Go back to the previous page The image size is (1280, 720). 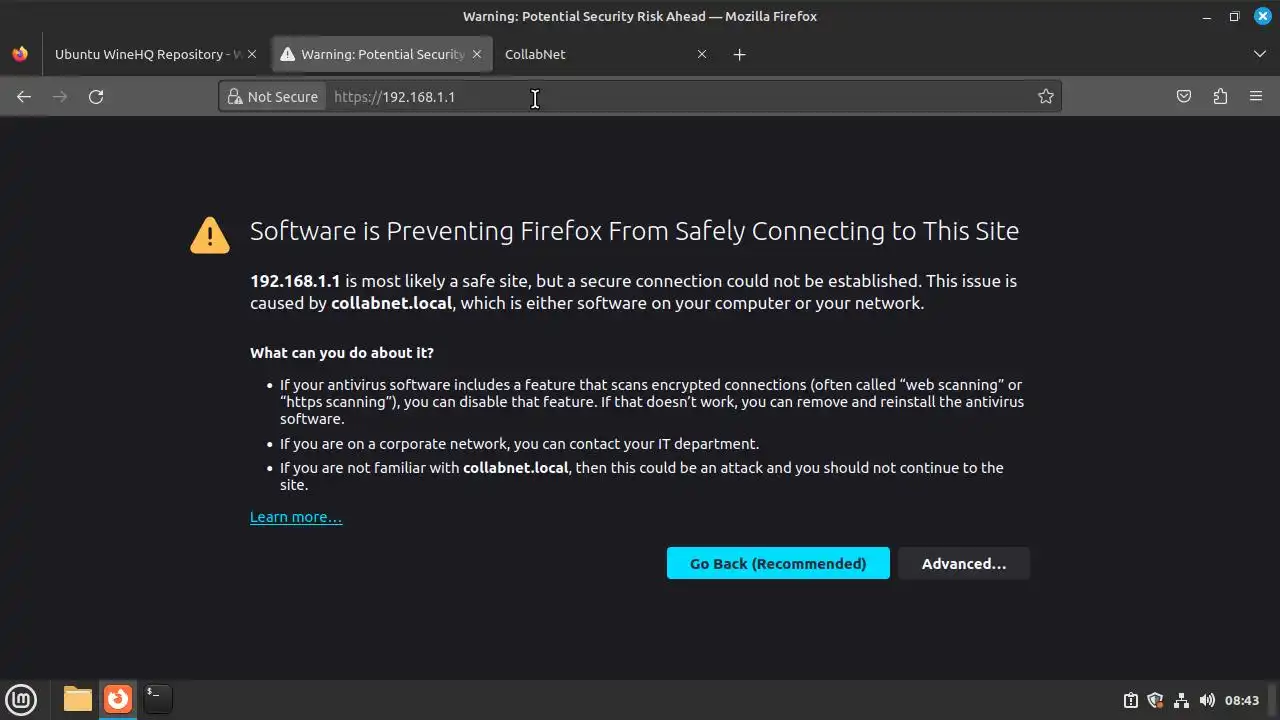24,97
